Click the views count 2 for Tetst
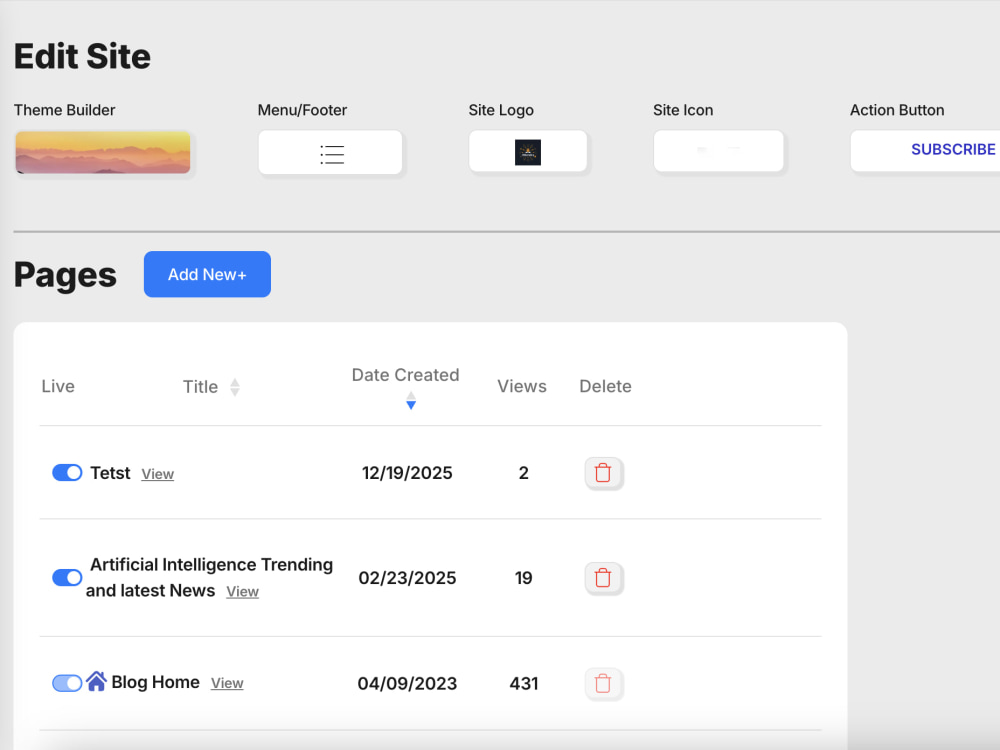The image size is (1000, 750). [524, 473]
